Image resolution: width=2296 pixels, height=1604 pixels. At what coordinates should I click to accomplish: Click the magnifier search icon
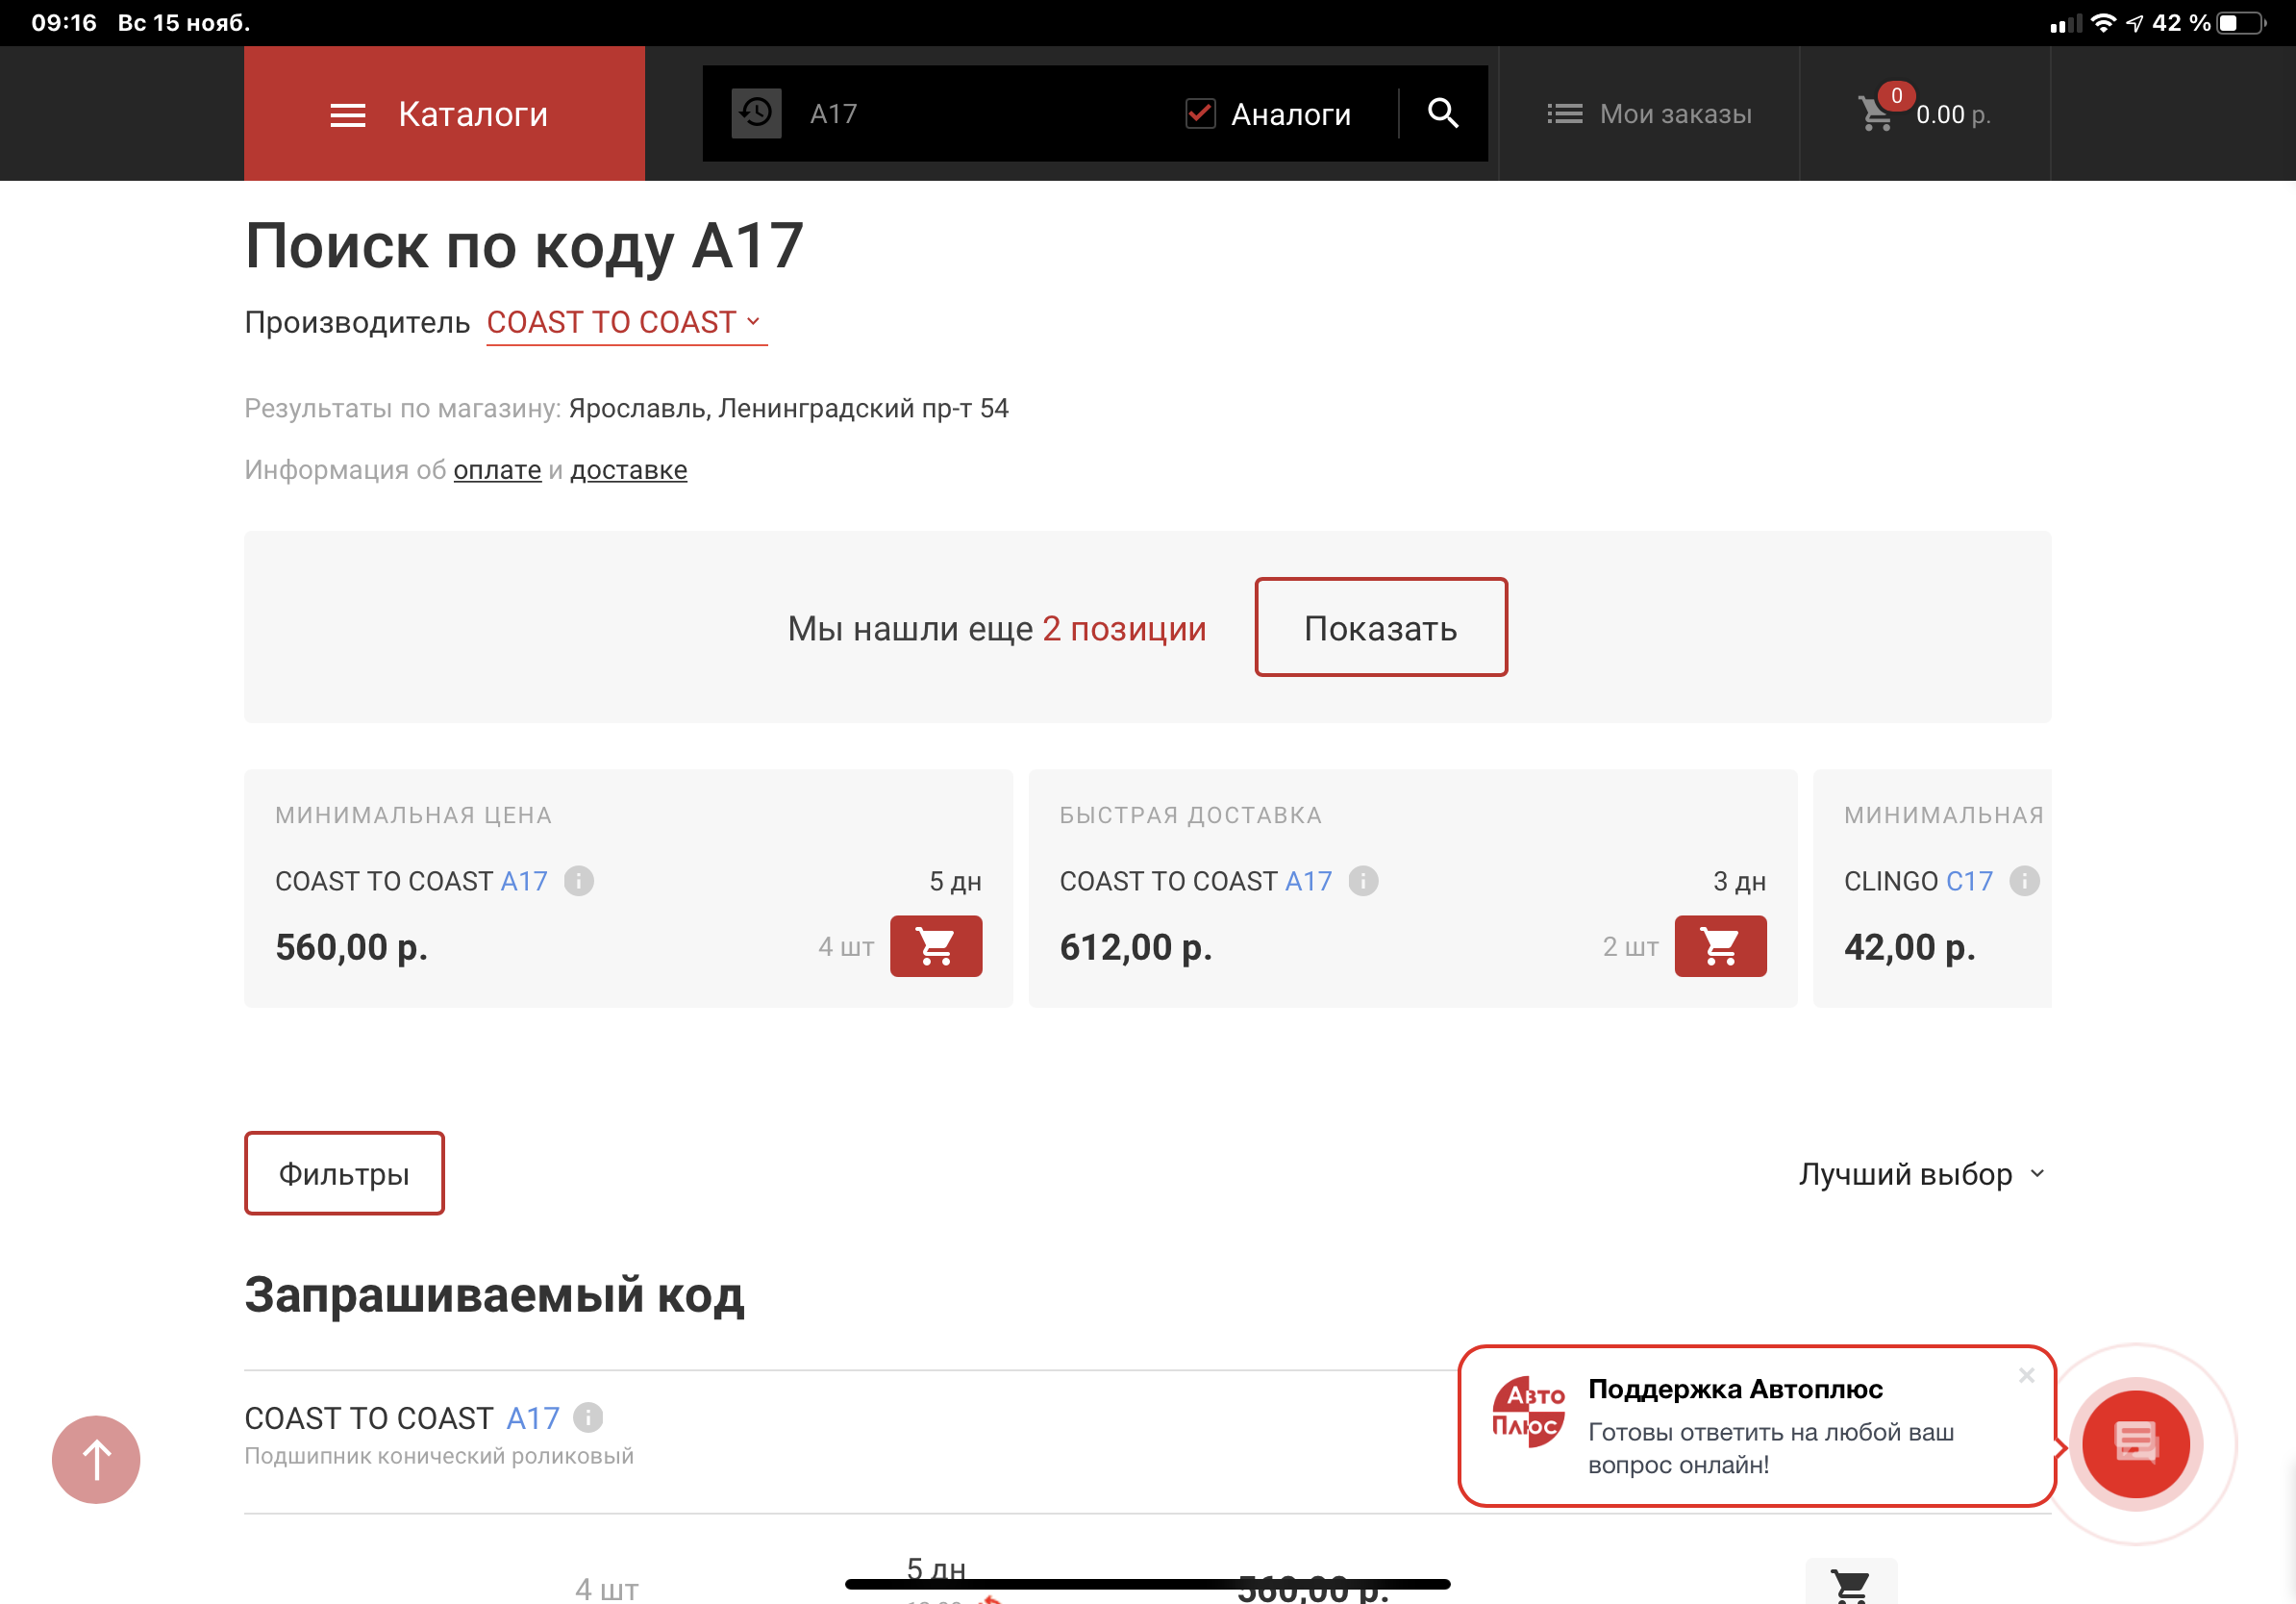[x=1442, y=113]
